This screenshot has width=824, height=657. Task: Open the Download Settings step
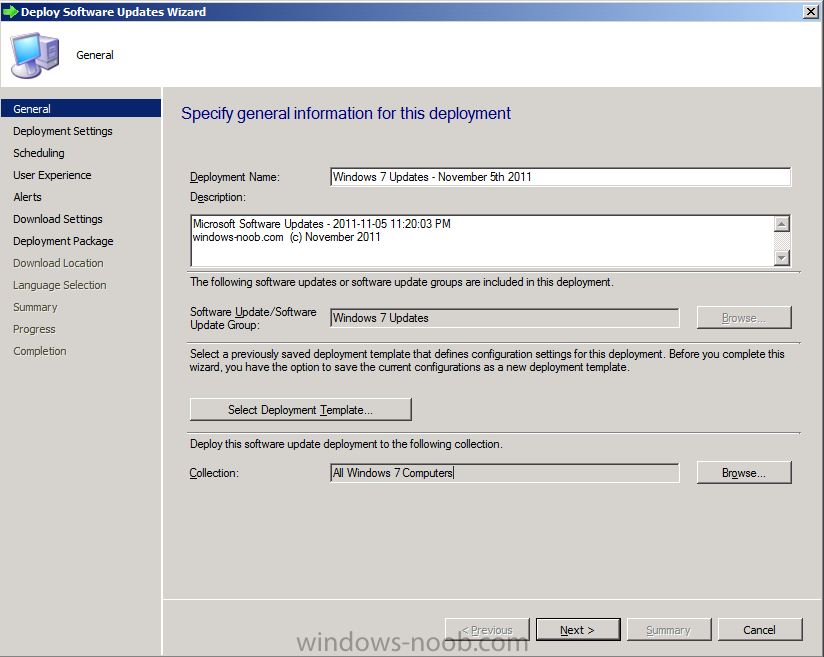click(x=58, y=219)
